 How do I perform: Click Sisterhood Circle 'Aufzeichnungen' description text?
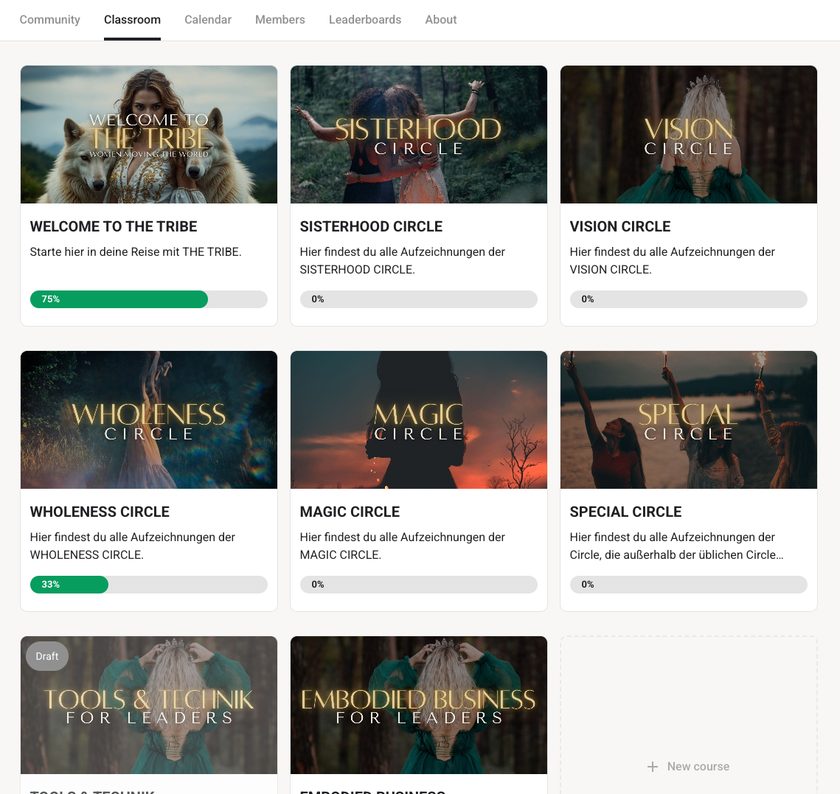point(402,260)
